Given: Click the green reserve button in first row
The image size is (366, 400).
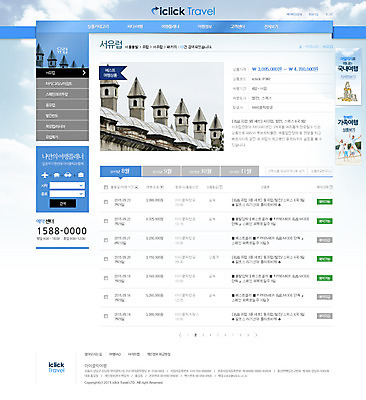Looking at the screenshot, I should click(x=324, y=202).
